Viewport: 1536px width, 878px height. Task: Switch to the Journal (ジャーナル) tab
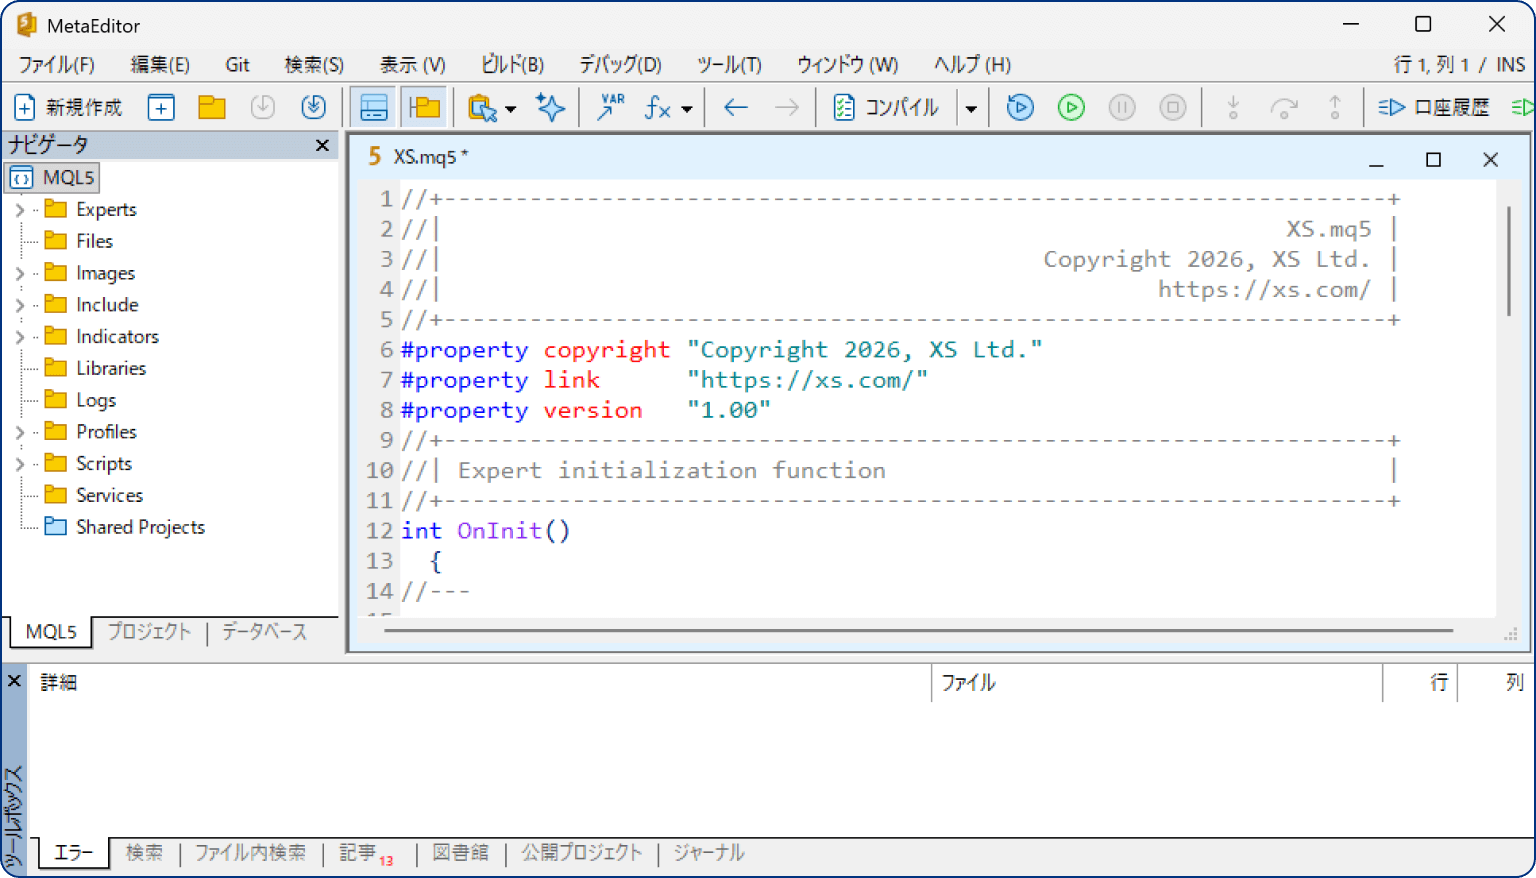pos(708,853)
